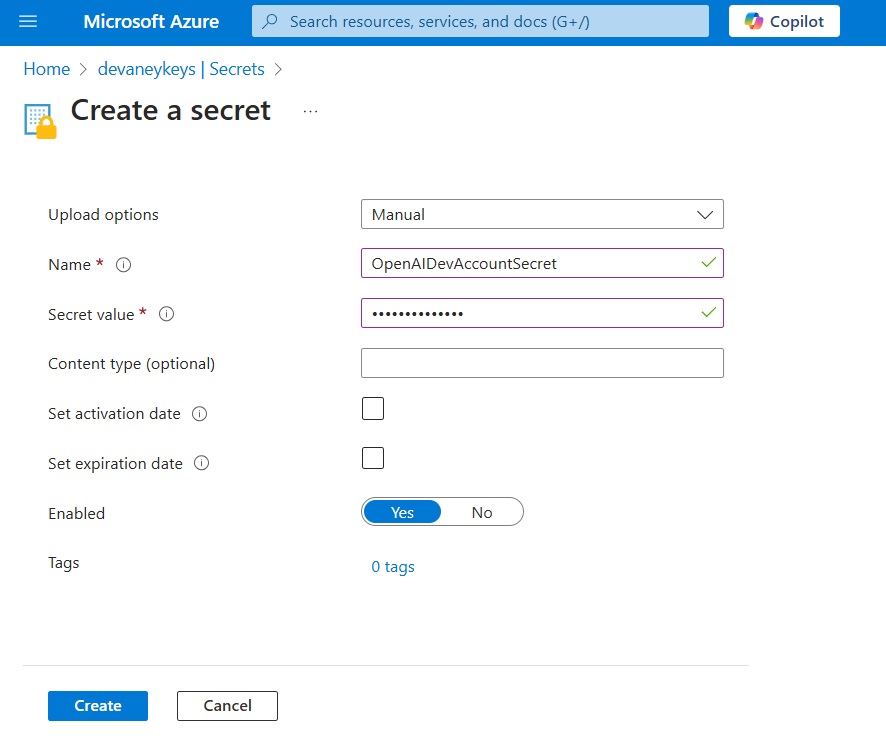Click the Create button

click(98, 706)
